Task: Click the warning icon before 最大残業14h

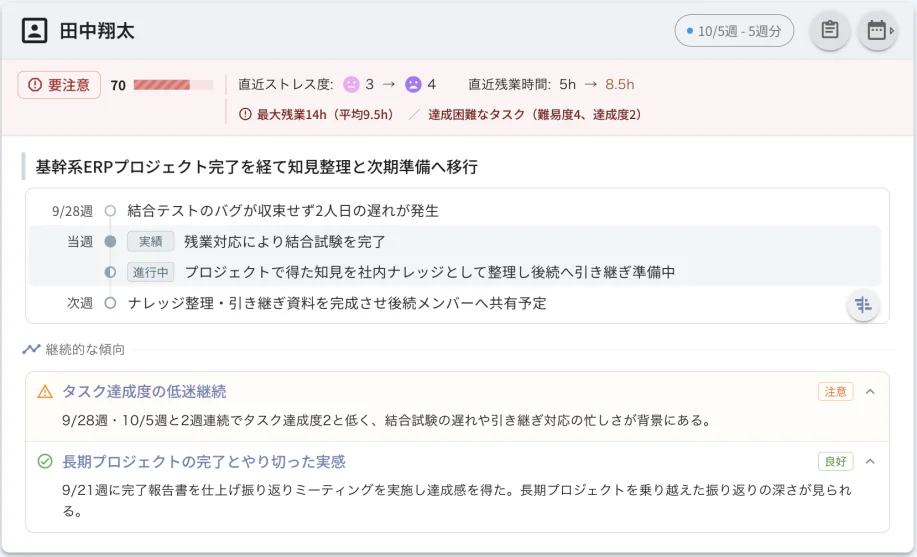Action: 245,115
